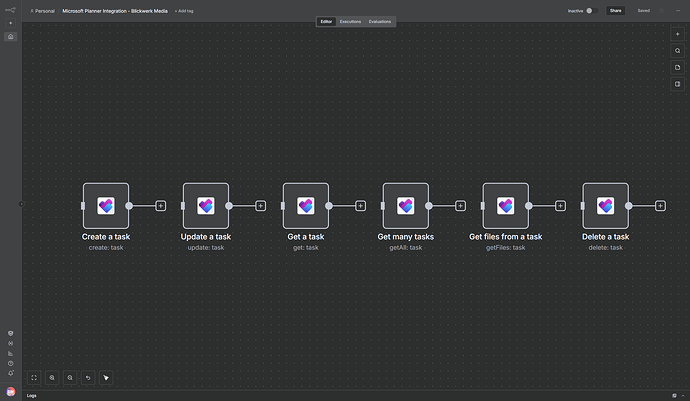Image resolution: width=690 pixels, height=401 pixels.
Task: Toggle the workflow Inactive switch
Action: pyautogui.click(x=589, y=11)
